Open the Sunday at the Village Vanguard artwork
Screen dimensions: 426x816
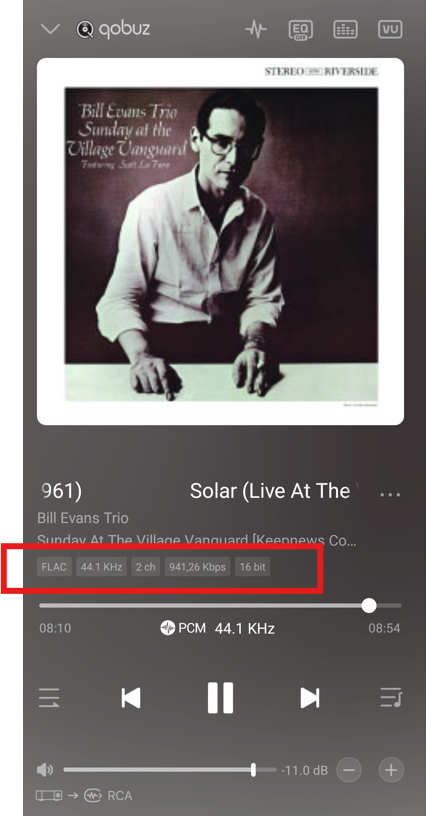pyautogui.click(x=221, y=241)
